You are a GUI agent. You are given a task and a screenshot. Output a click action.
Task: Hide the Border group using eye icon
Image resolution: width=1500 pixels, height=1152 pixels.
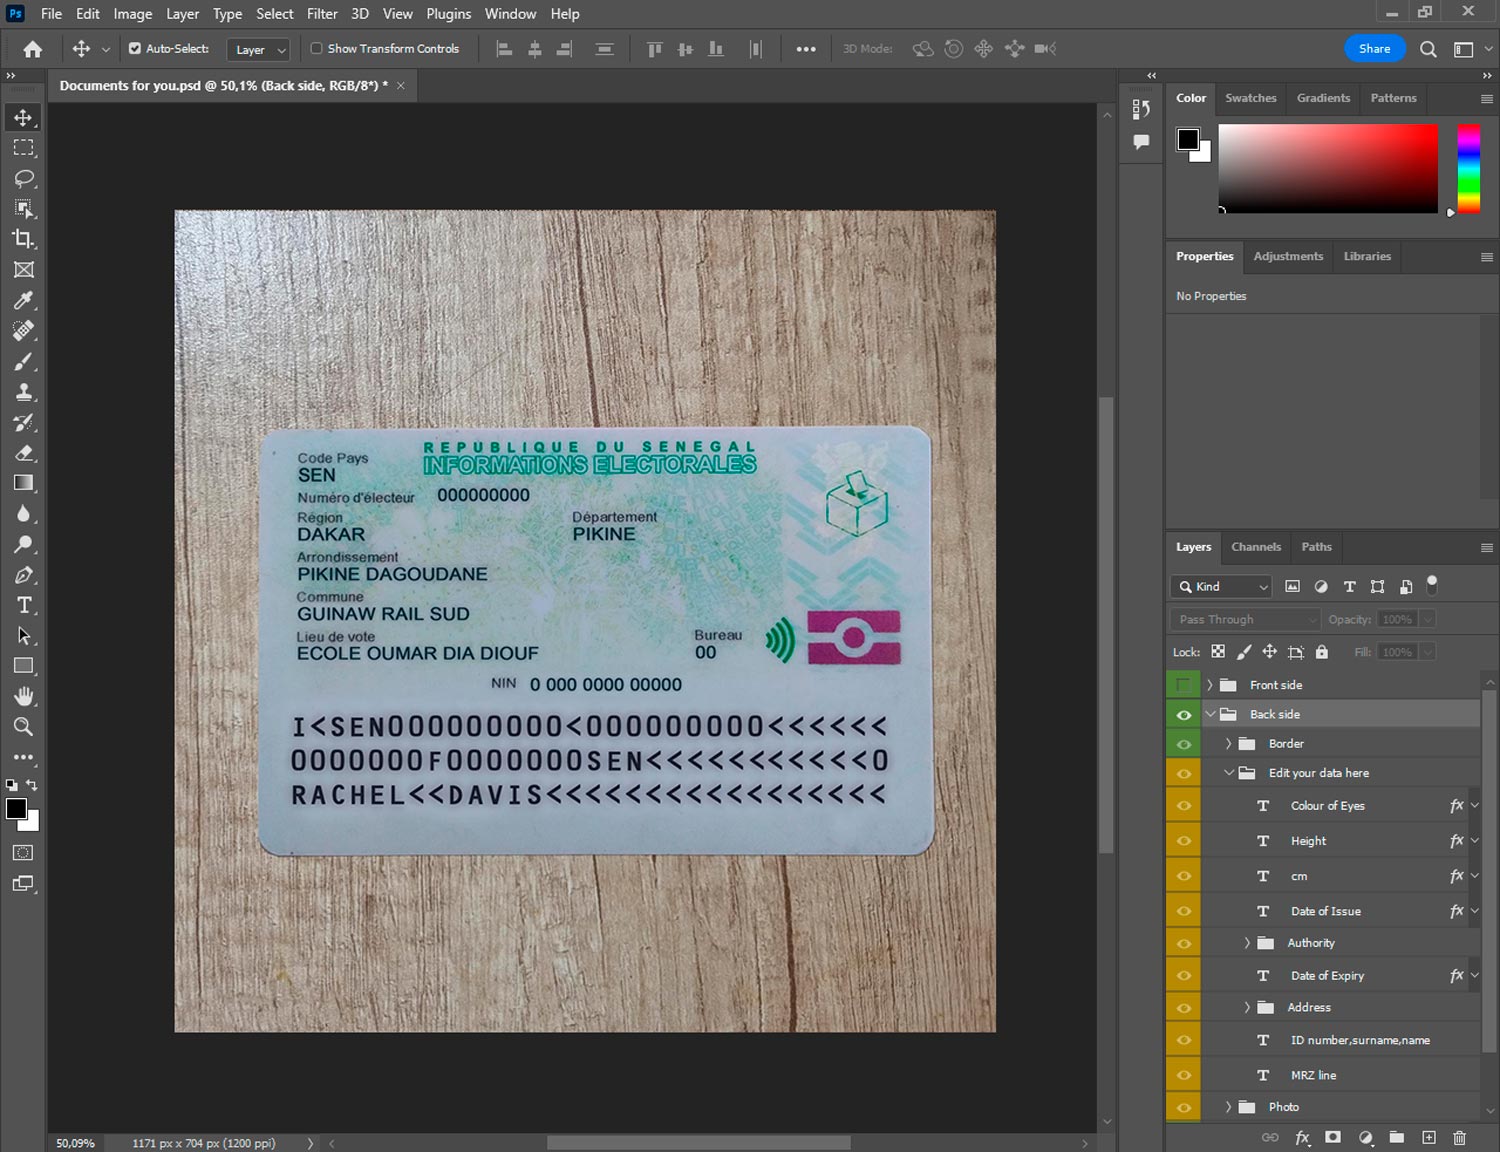pos(1184,744)
